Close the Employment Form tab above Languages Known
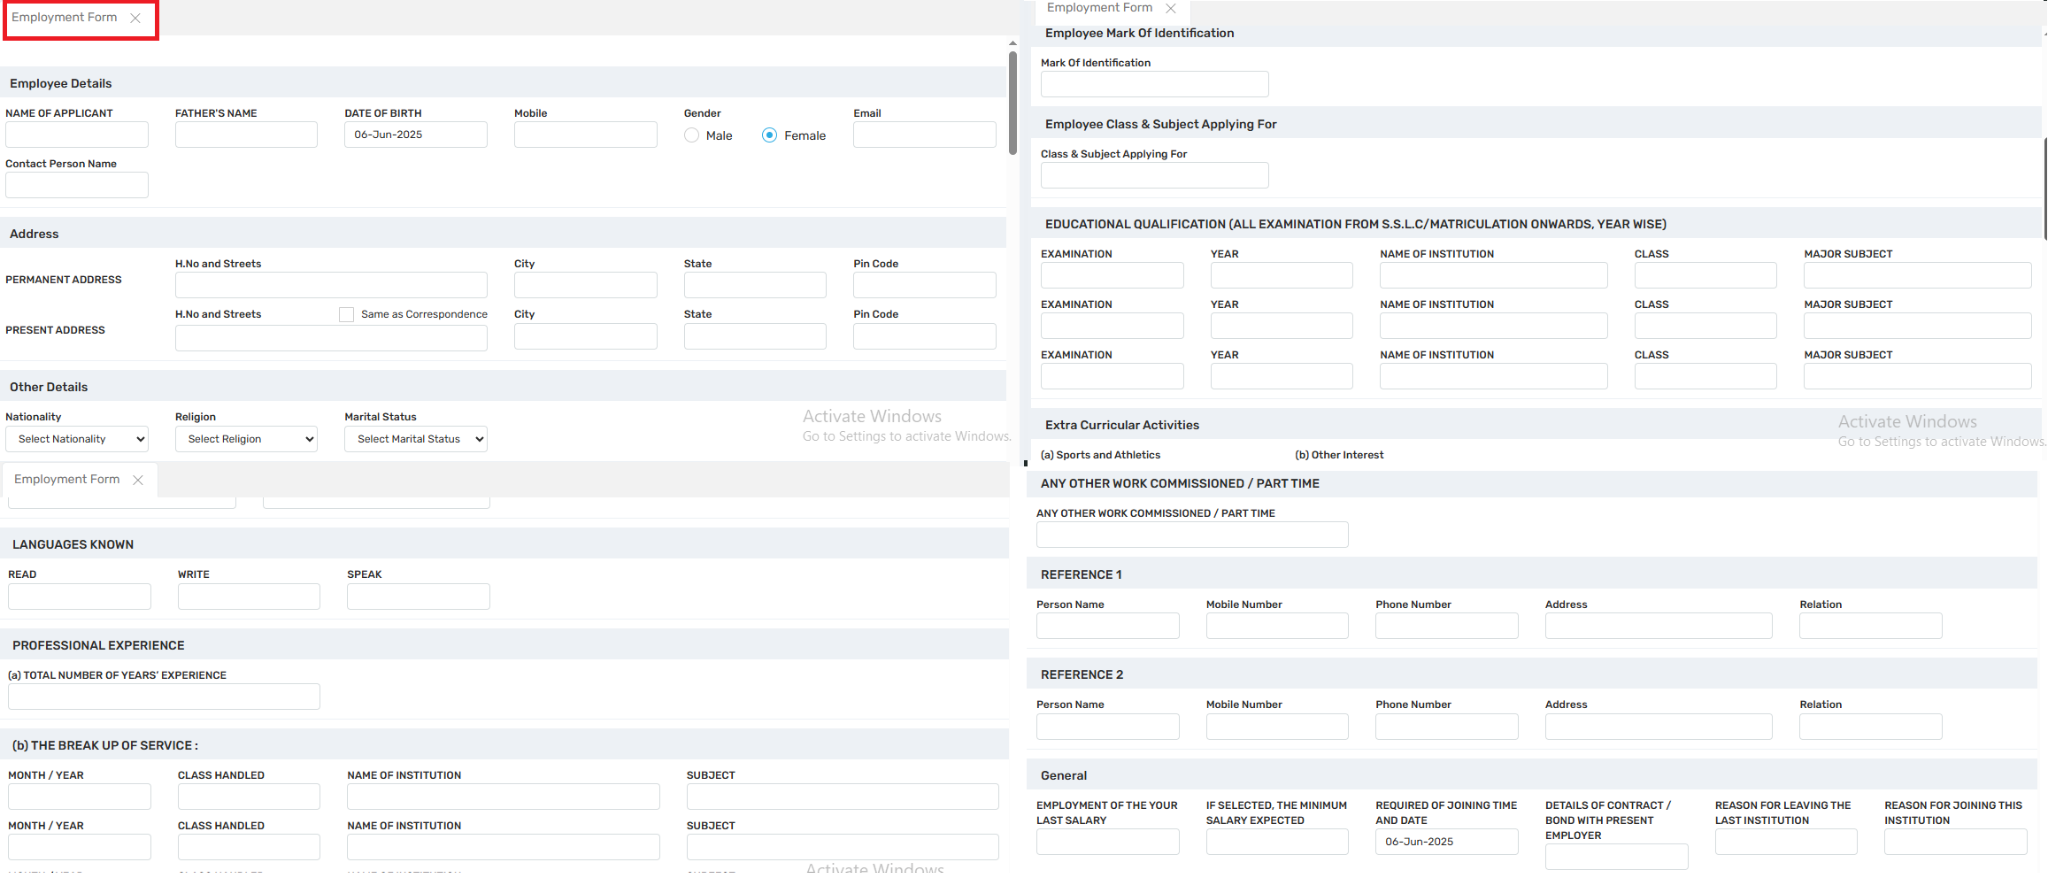The height and width of the screenshot is (873, 2048). [x=138, y=480]
